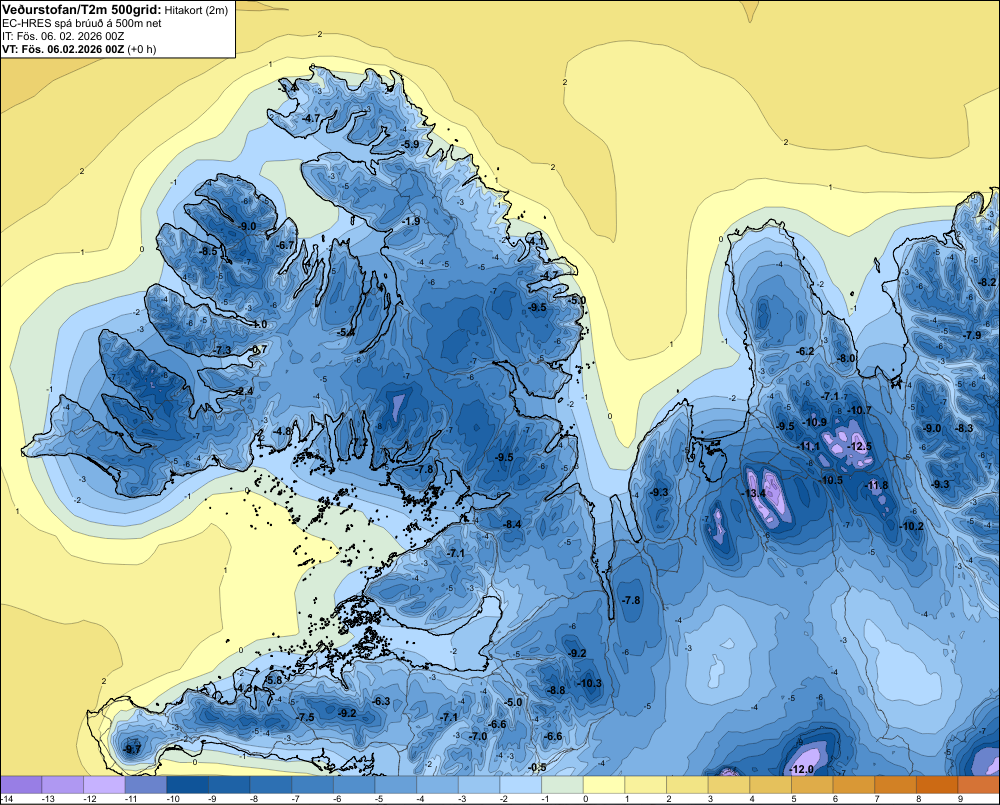This screenshot has height=805, width=1000.
Task: Click the -12.0 temperature label
Action: click(x=802, y=769)
